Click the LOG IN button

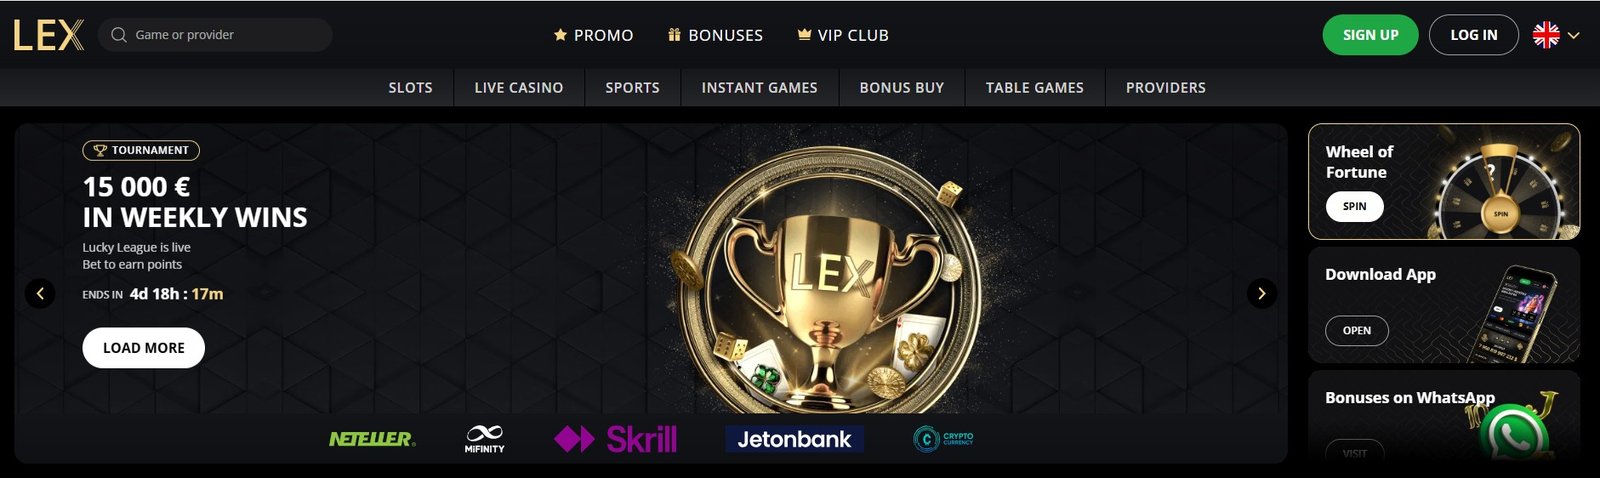coord(1474,35)
